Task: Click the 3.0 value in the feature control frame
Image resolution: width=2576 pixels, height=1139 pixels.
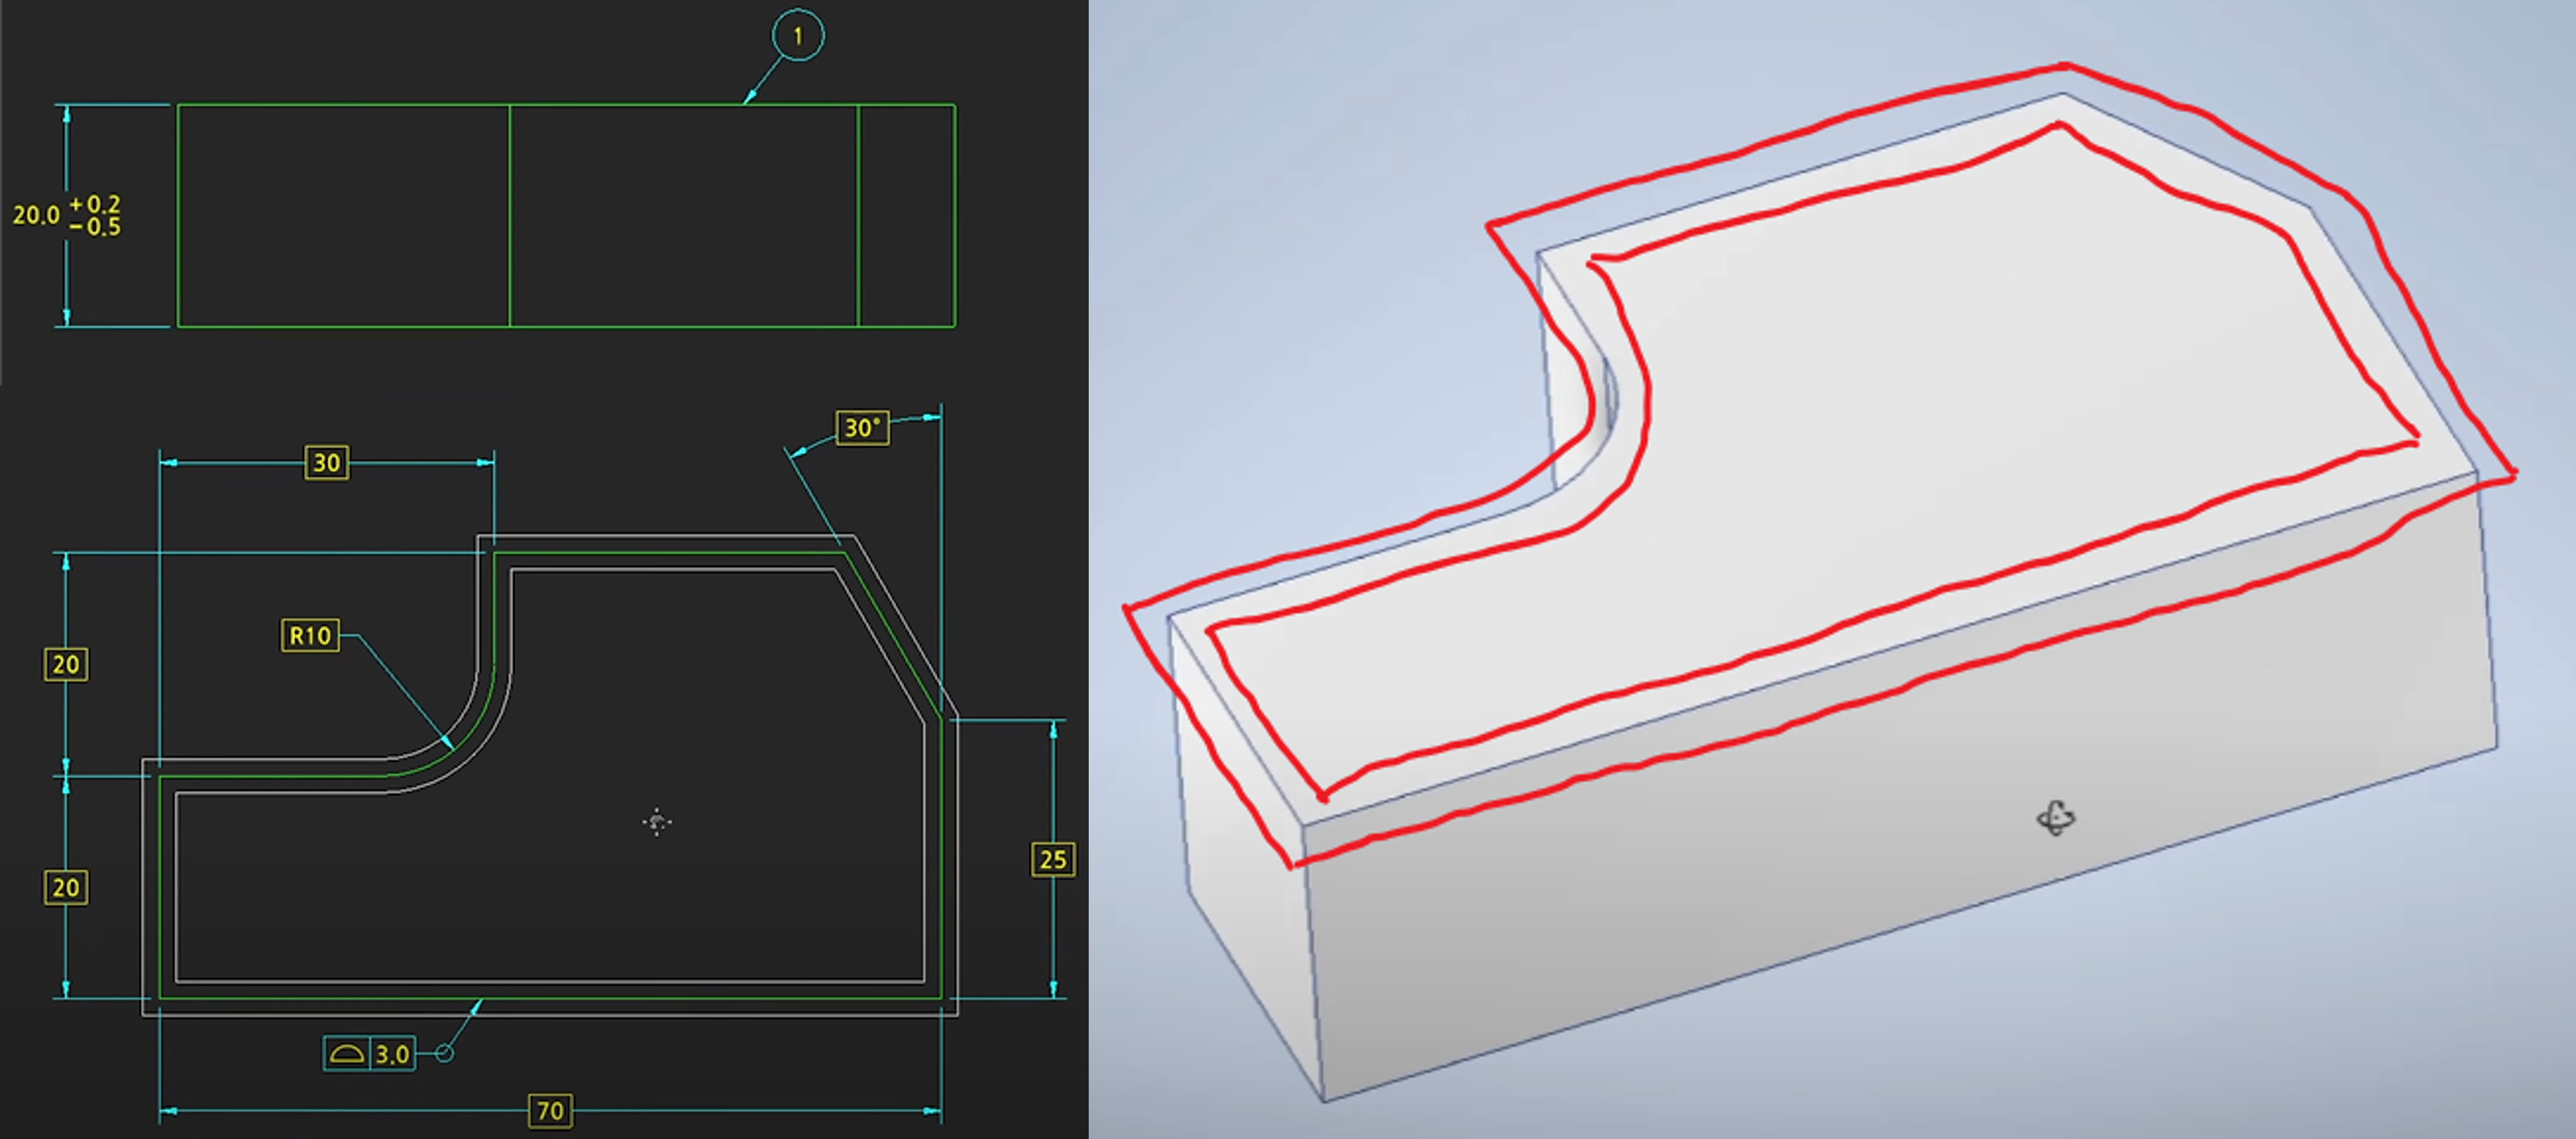Action: pyautogui.click(x=392, y=1054)
